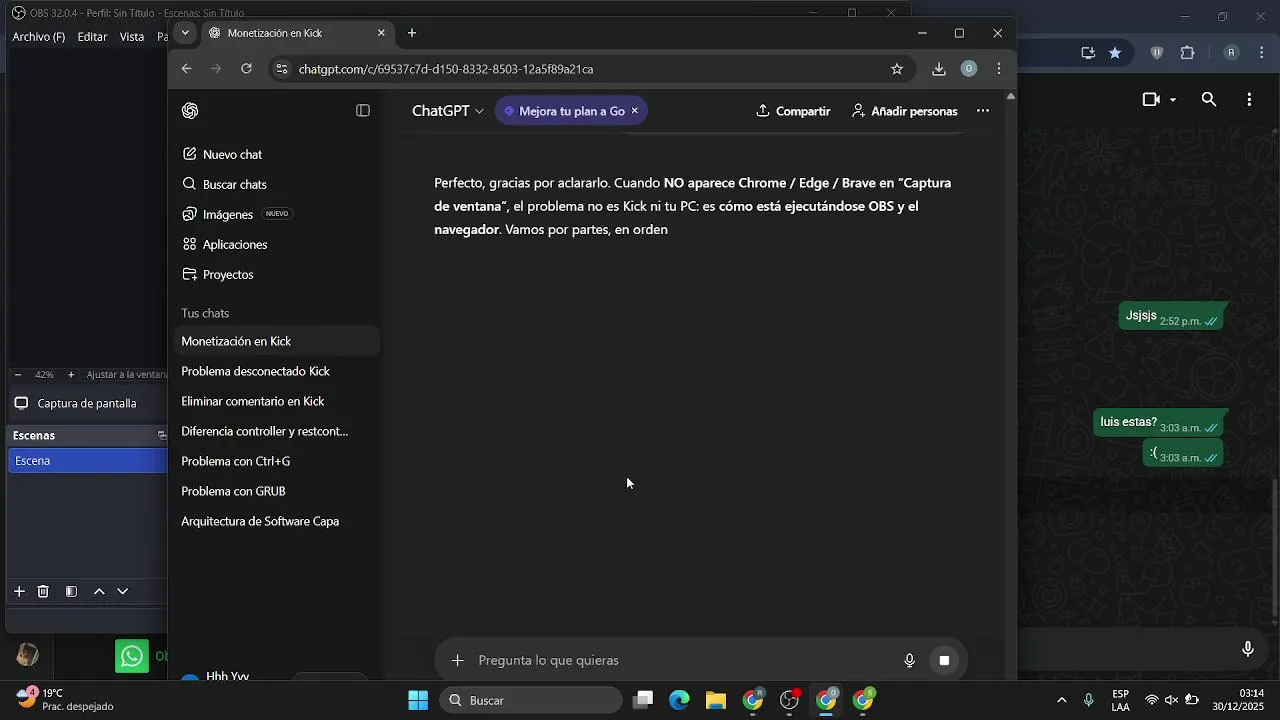Open the WhatsApp chat three-dot menu
1280x720 pixels.
point(1250,100)
